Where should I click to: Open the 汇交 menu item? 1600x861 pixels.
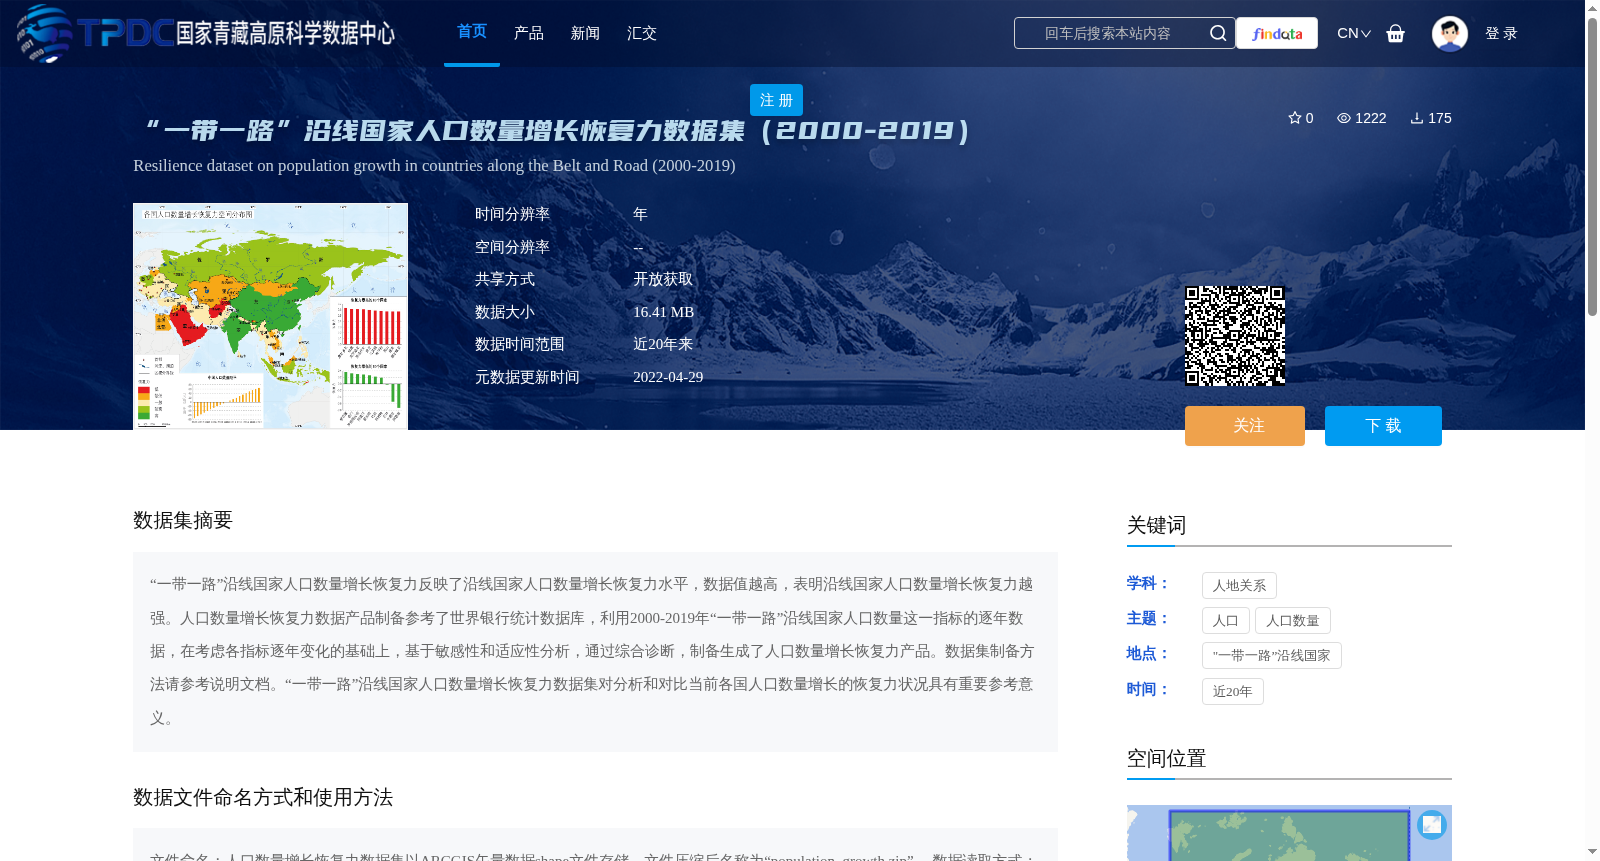642,33
